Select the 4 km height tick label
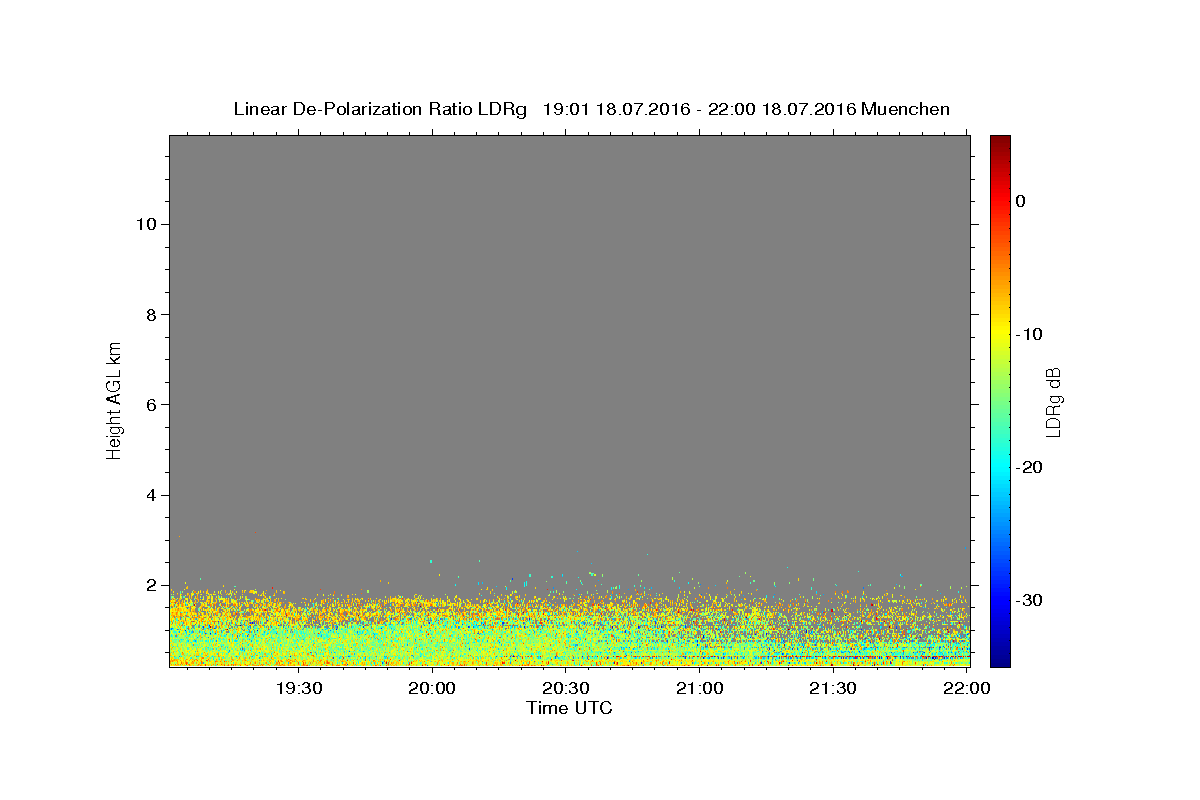 (149, 495)
